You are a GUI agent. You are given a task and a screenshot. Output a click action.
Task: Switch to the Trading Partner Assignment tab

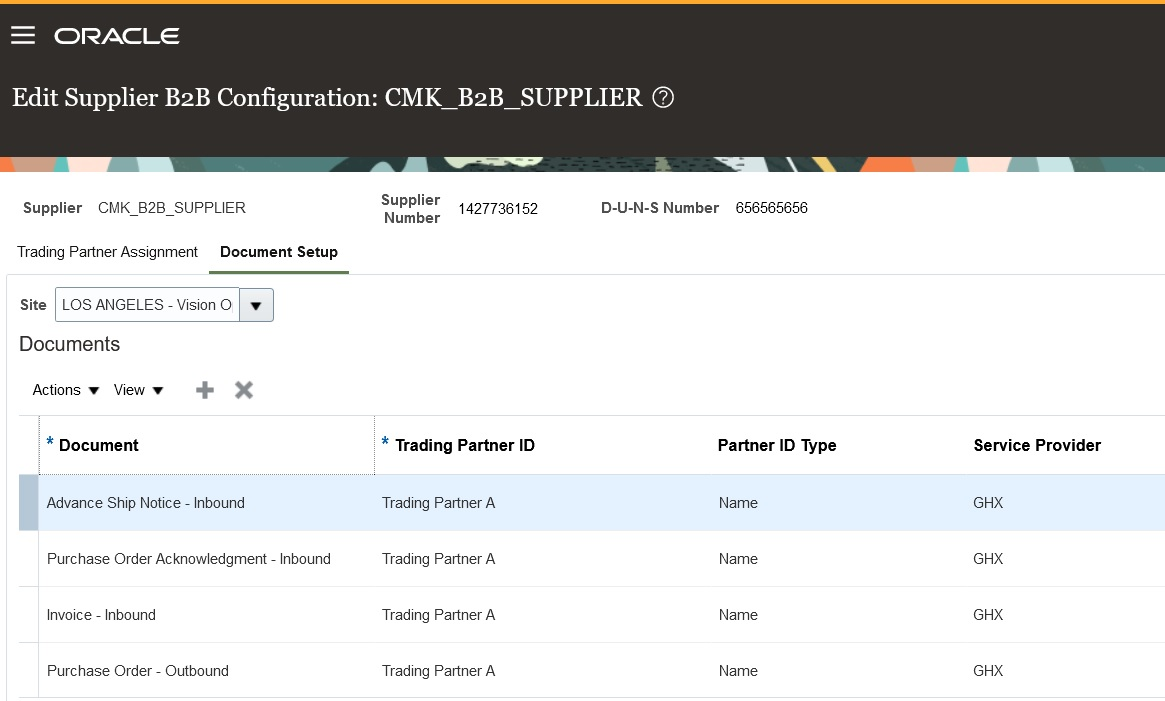[106, 252]
